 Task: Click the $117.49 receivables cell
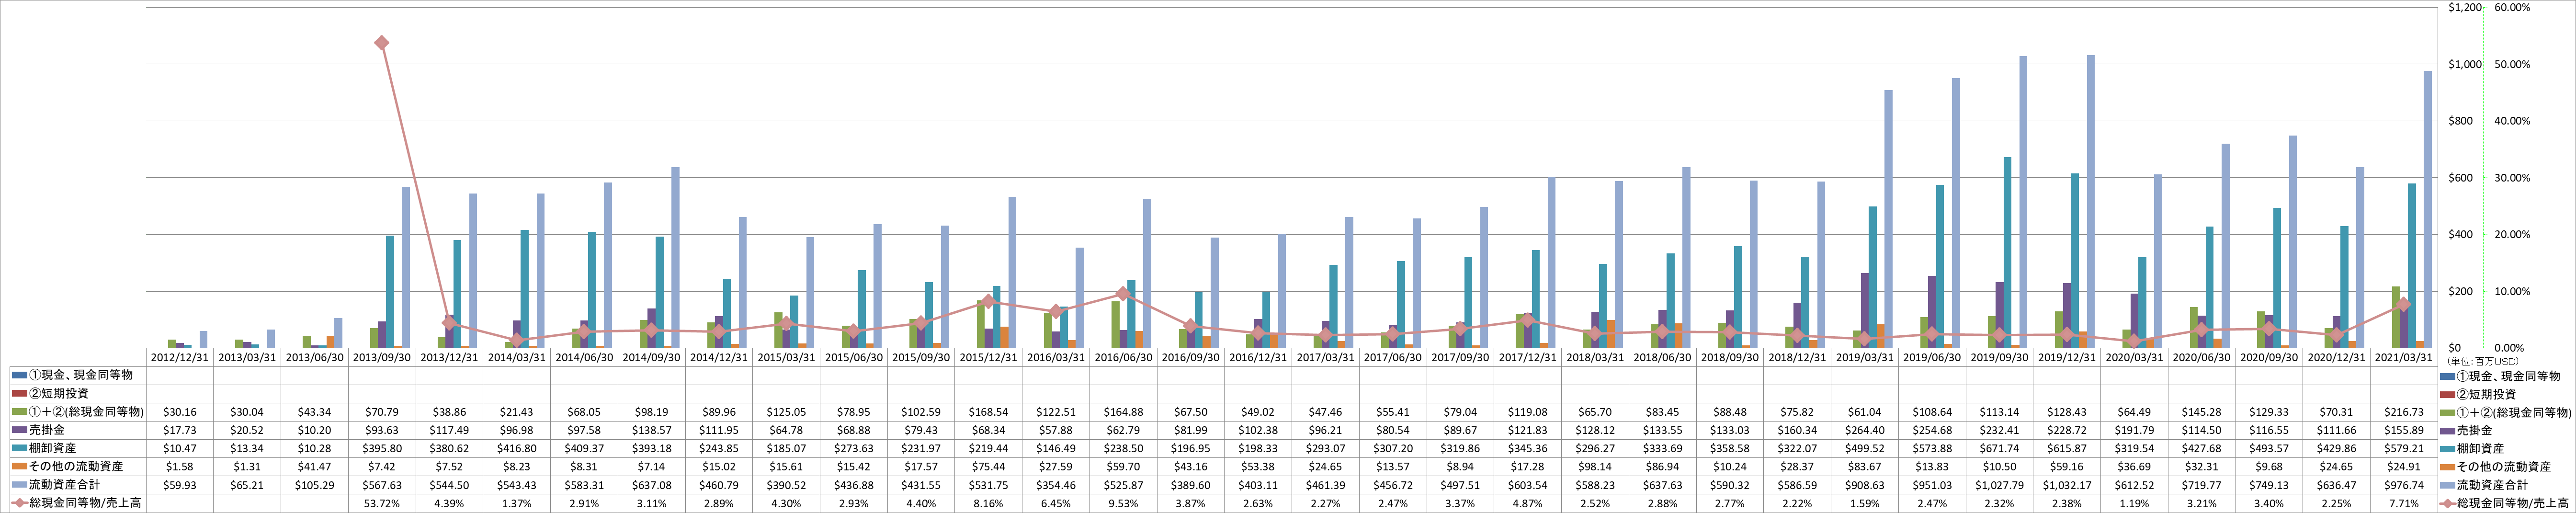click(450, 430)
